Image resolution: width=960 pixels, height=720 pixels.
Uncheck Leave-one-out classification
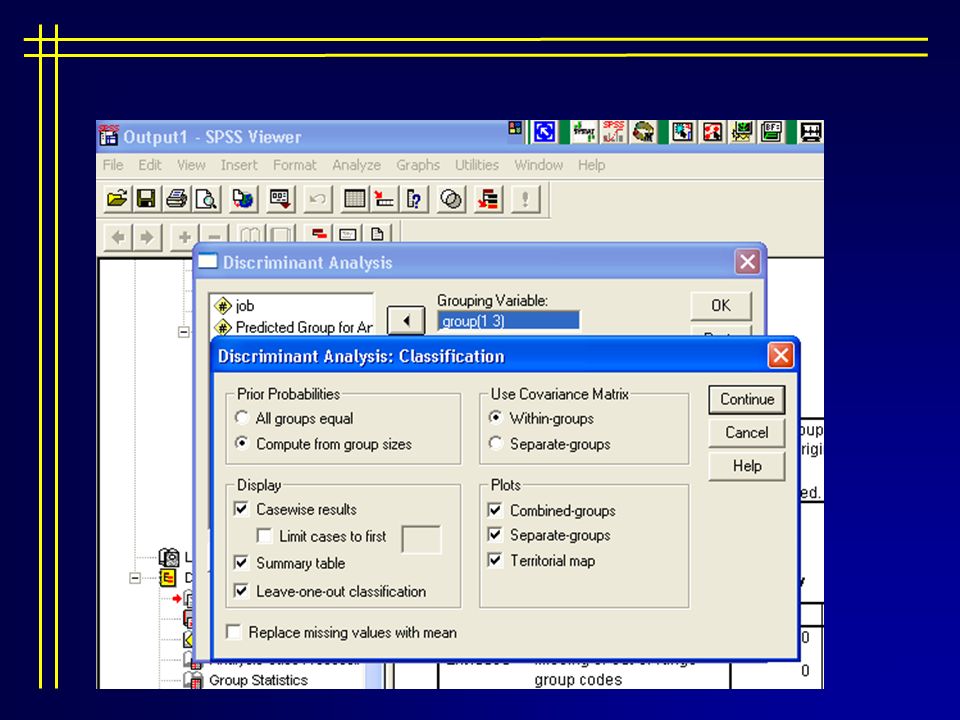(242, 591)
